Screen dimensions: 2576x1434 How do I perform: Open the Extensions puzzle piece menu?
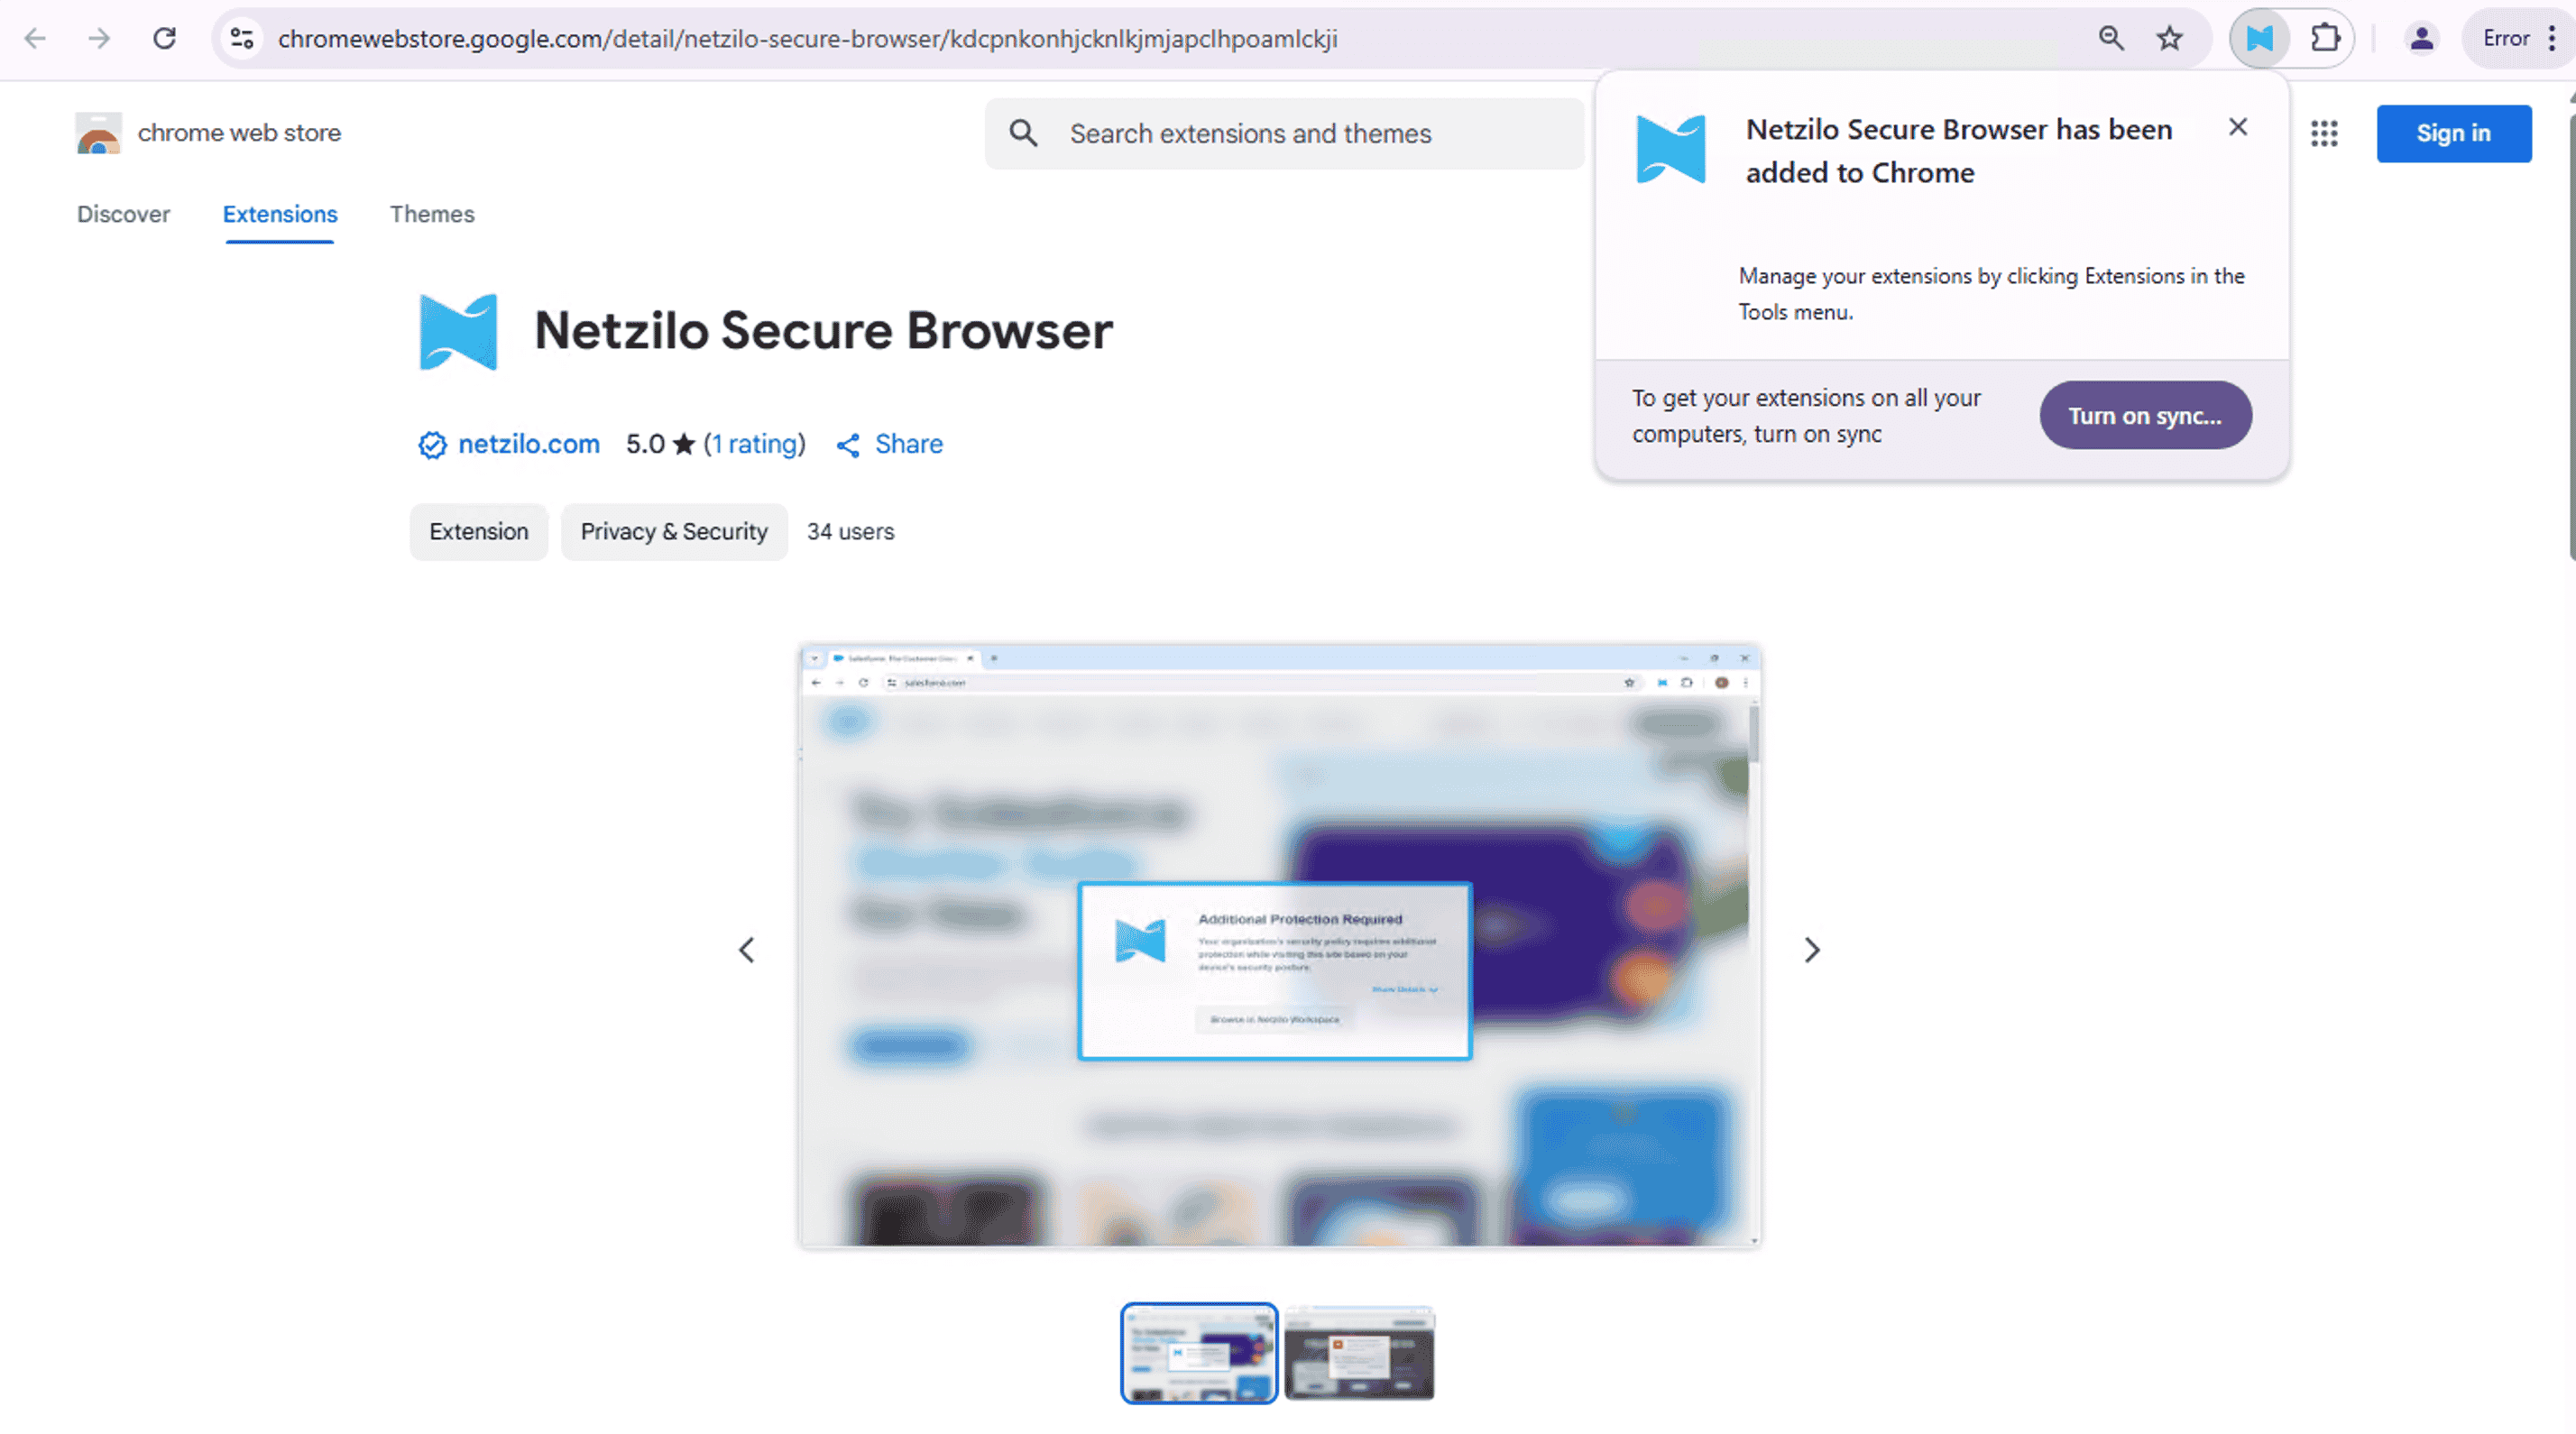pyautogui.click(x=2325, y=38)
